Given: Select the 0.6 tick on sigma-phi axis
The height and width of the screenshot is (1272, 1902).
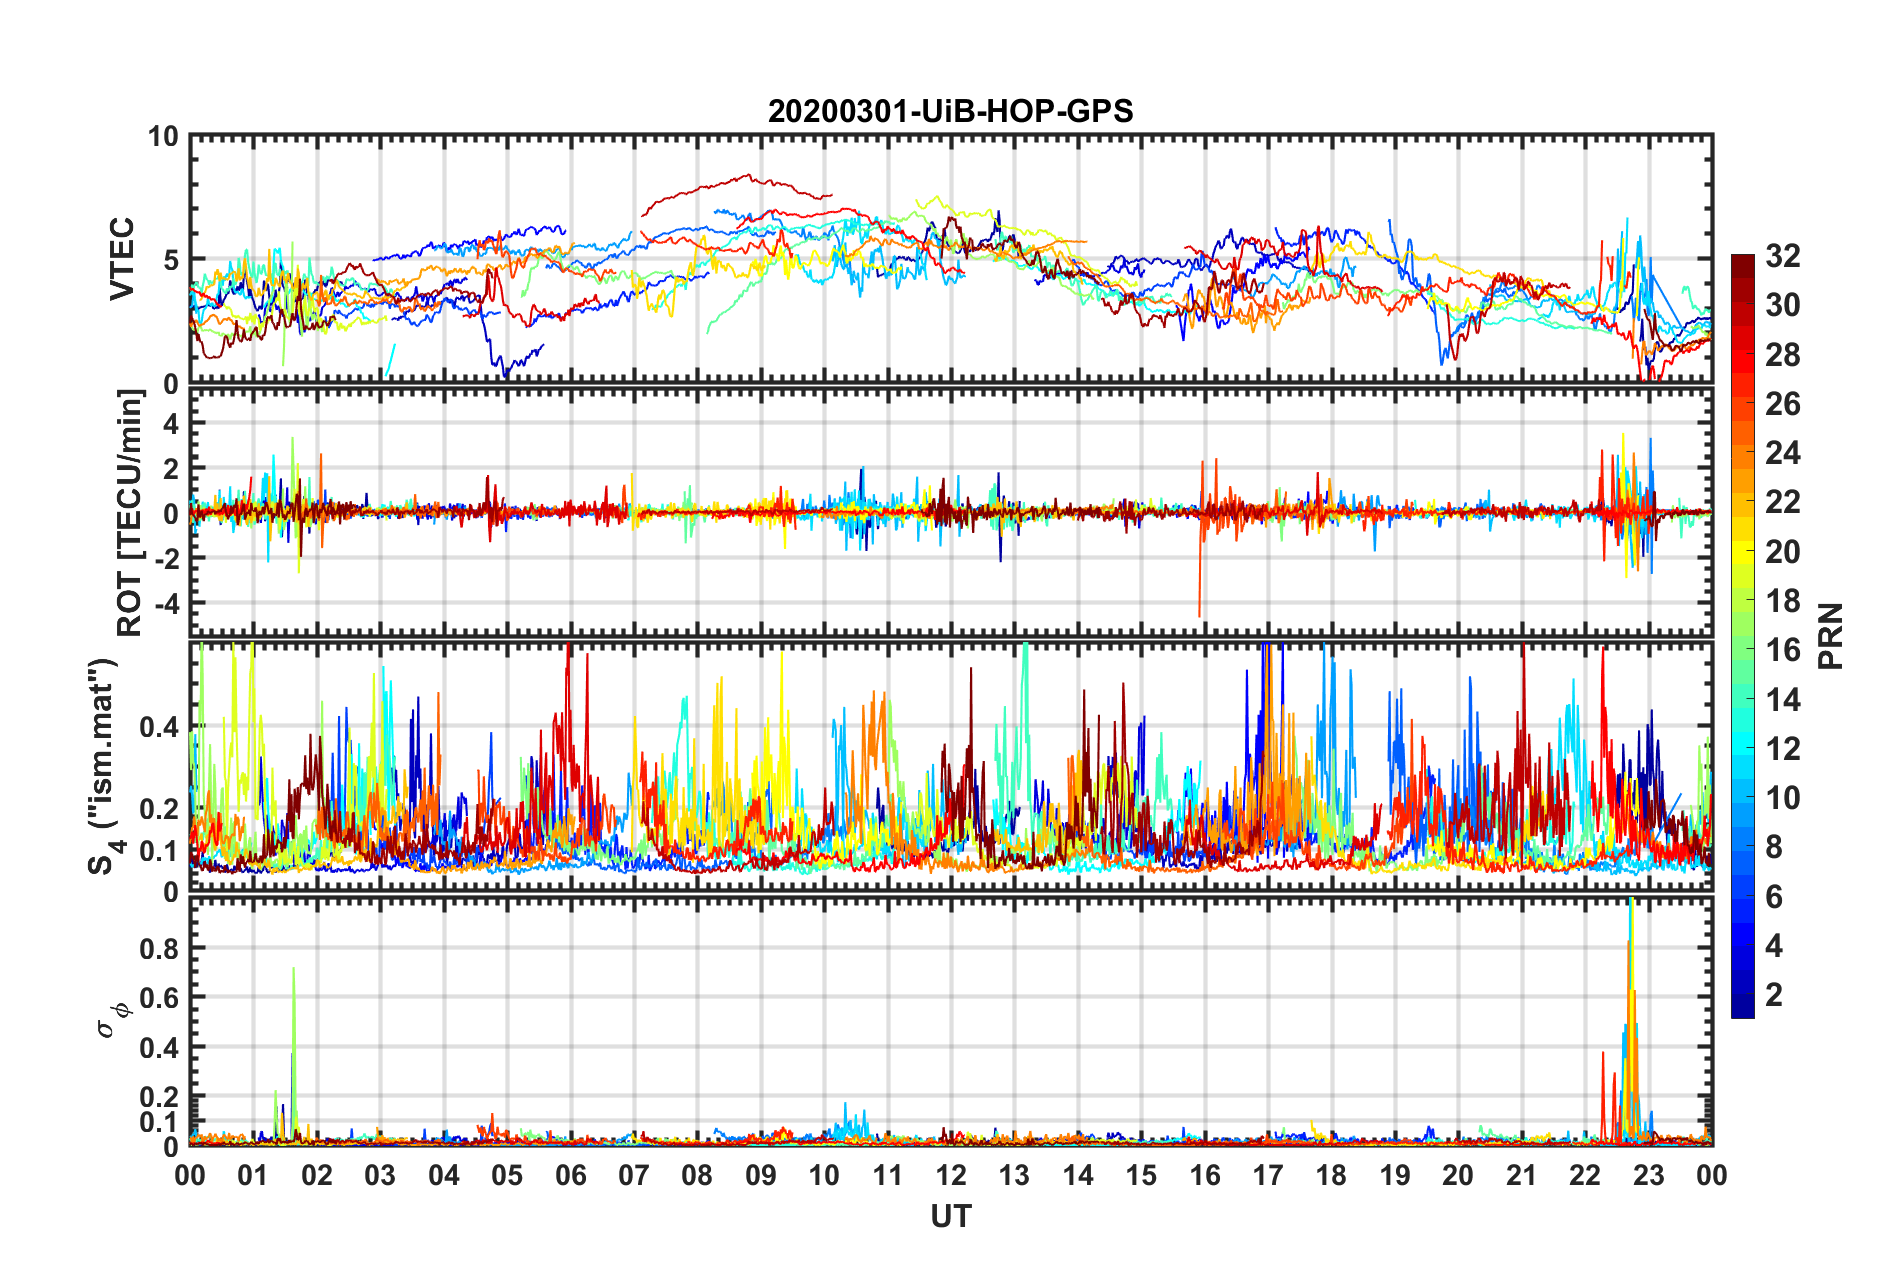Looking at the screenshot, I should [159, 998].
